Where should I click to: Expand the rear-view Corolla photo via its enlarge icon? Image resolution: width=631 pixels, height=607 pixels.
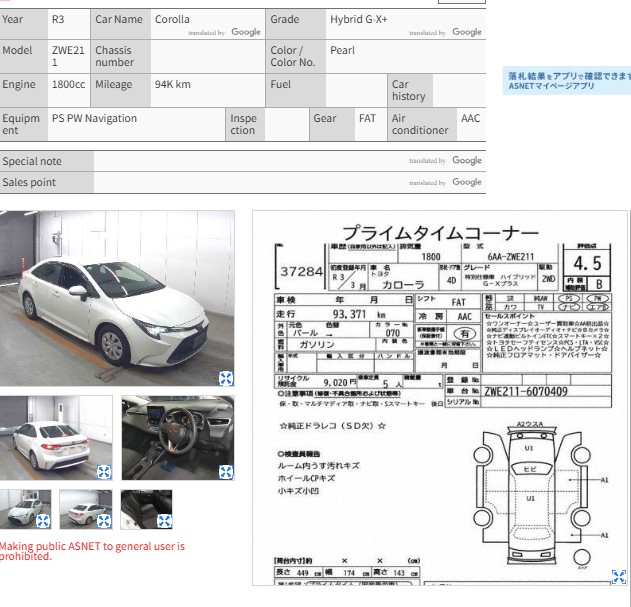click(104, 472)
